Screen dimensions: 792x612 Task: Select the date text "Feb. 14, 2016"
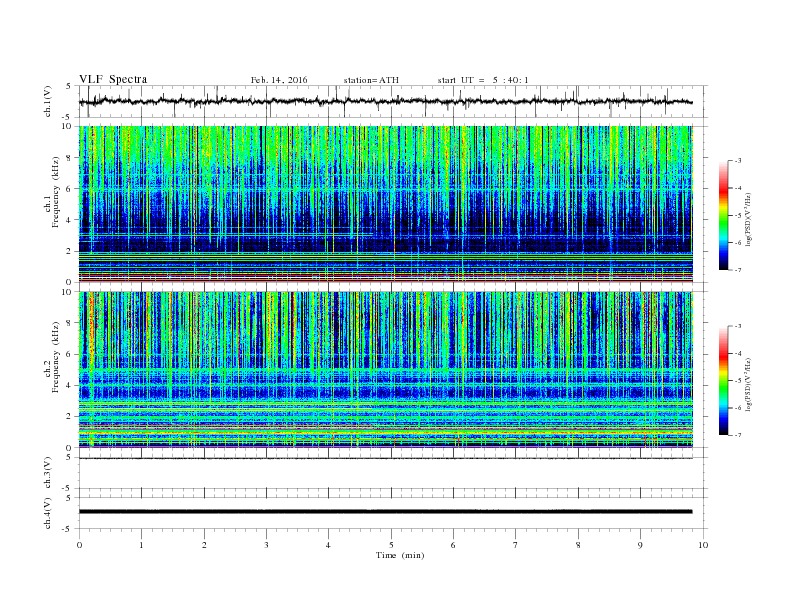(x=279, y=80)
